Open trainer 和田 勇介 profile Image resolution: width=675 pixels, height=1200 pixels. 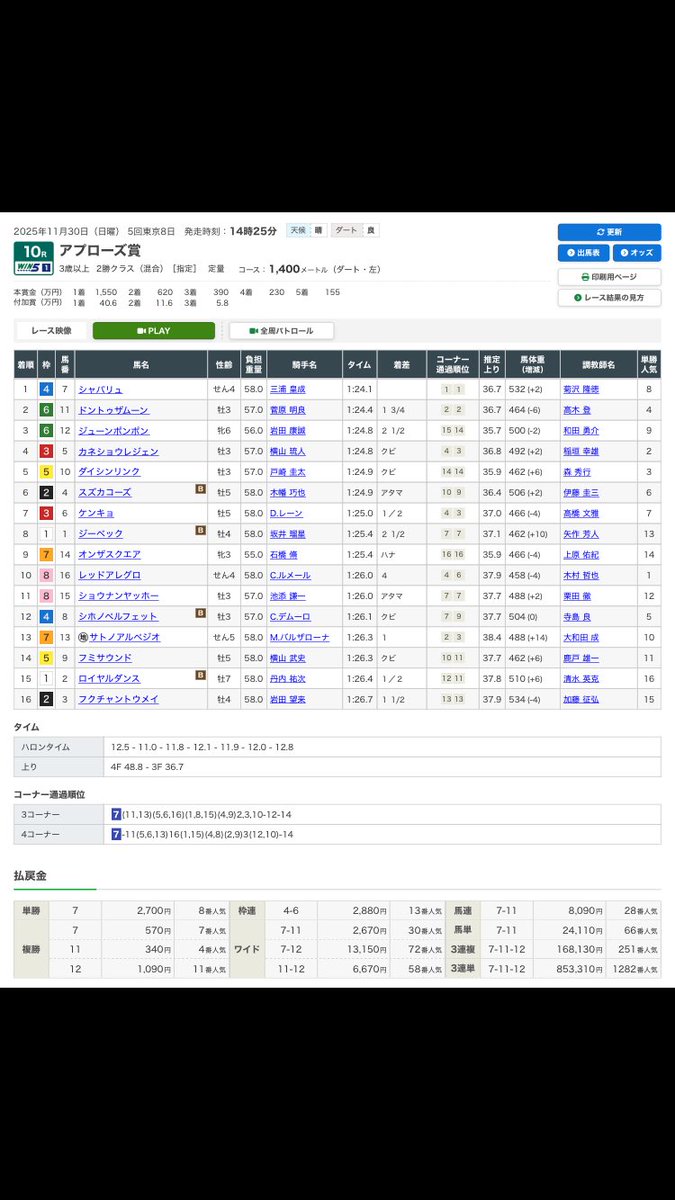pos(582,431)
